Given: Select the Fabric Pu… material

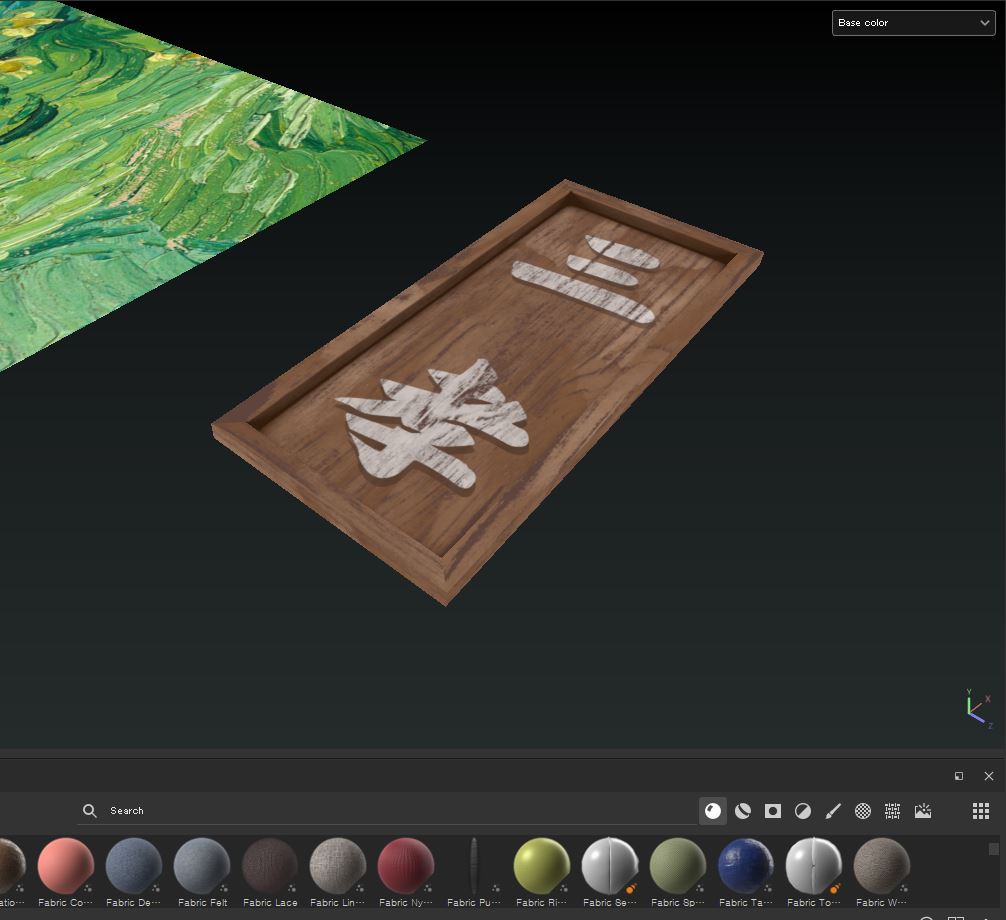Looking at the screenshot, I should tap(473, 872).
